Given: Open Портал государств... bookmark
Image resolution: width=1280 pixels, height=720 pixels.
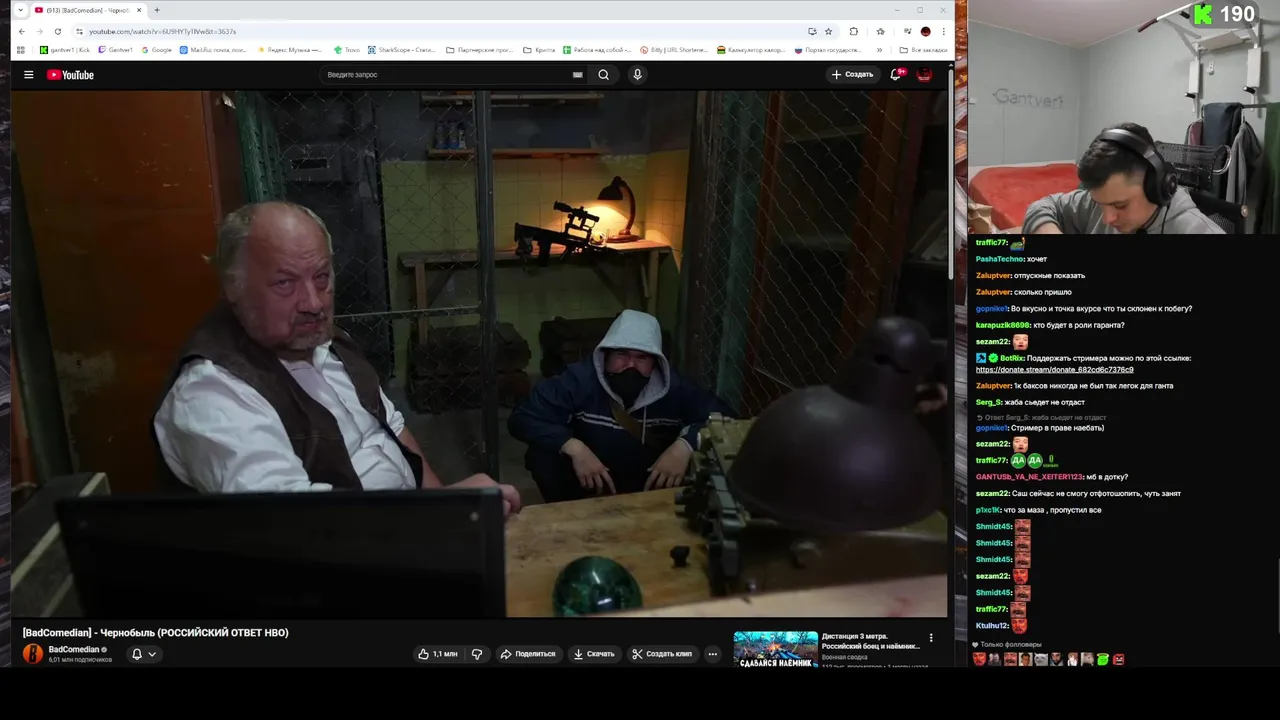Looking at the screenshot, I should 828,50.
